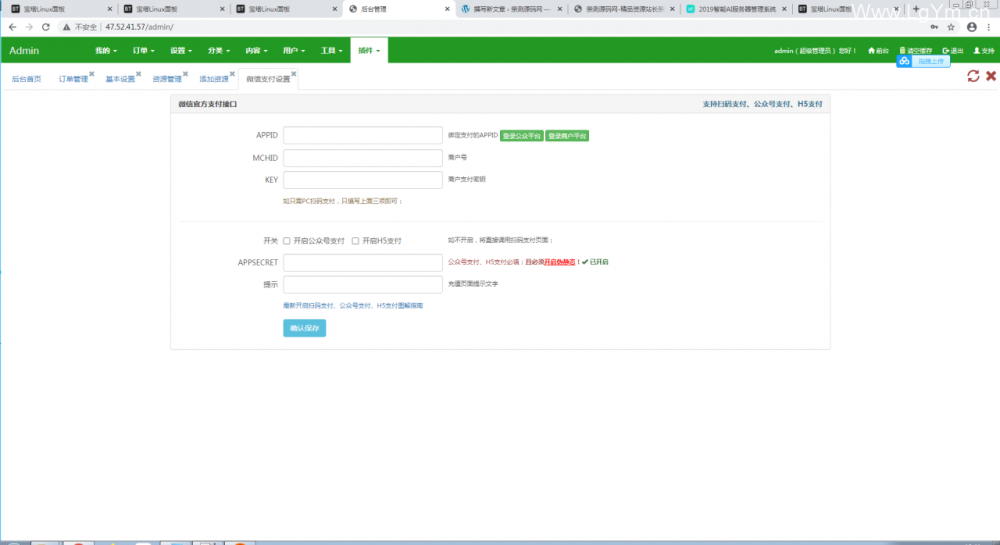Click in the APPSECRET input field
1000x545 pixels.
click(363, 263)
